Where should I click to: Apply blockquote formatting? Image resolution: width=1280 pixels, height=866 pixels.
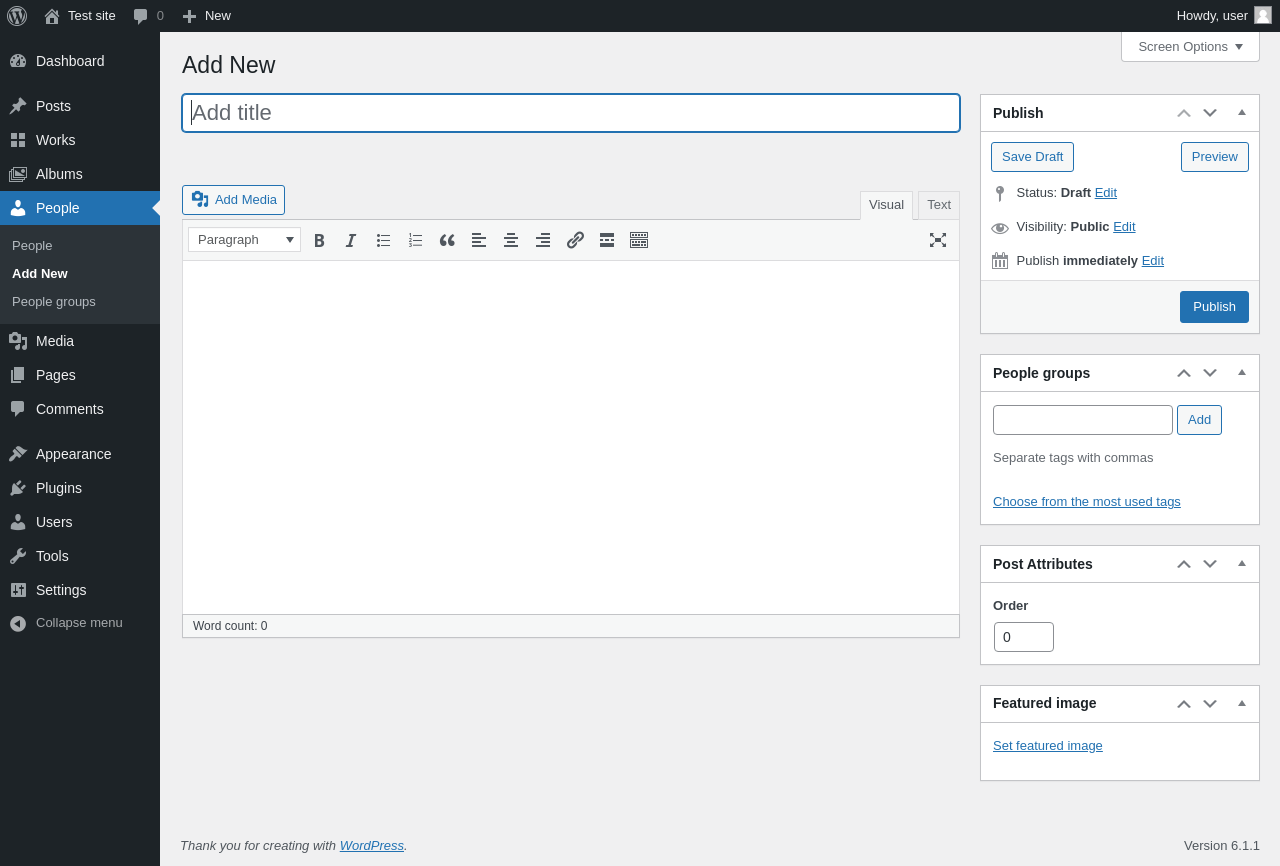pos(447,240)
